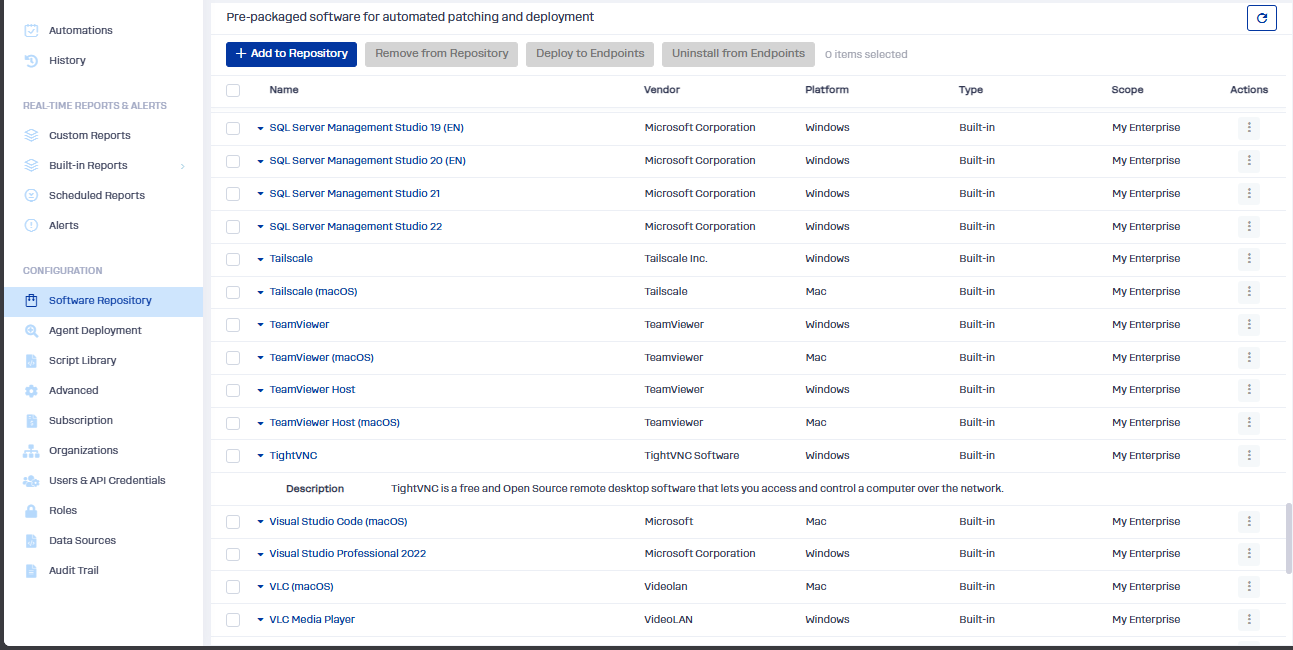Check the TeamViewer Host (macOS) row
This screenshot has width=1293, height=650.
pyautogui.click(x=233, y=423)
